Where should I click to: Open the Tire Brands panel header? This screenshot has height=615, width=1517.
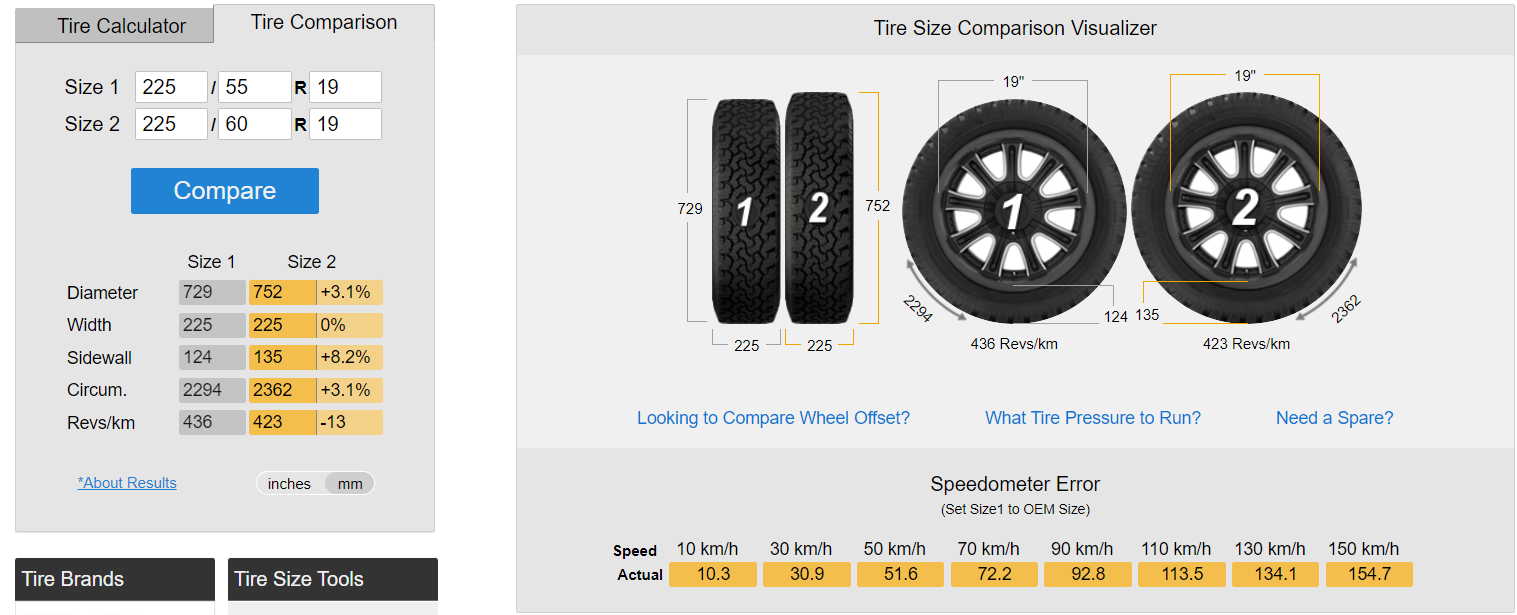pos(115,579)
